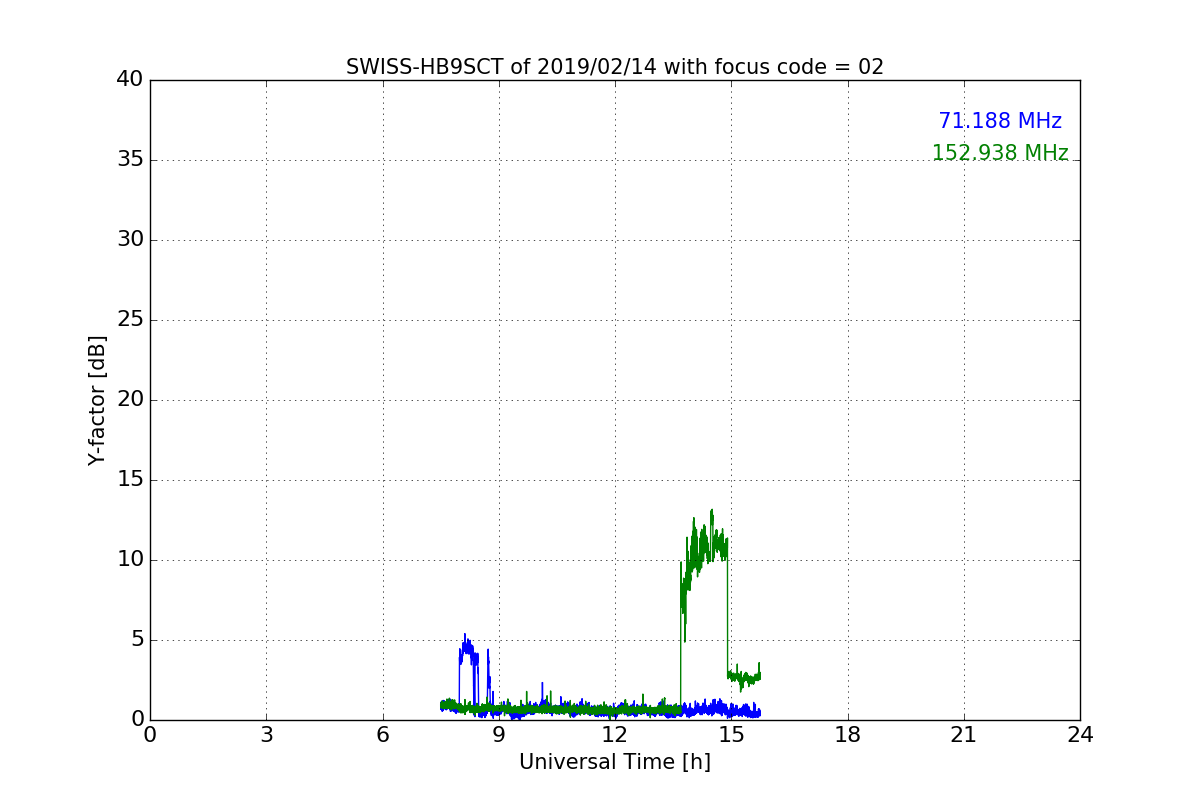Click the x-axis tick label 3

click(266, 735)
